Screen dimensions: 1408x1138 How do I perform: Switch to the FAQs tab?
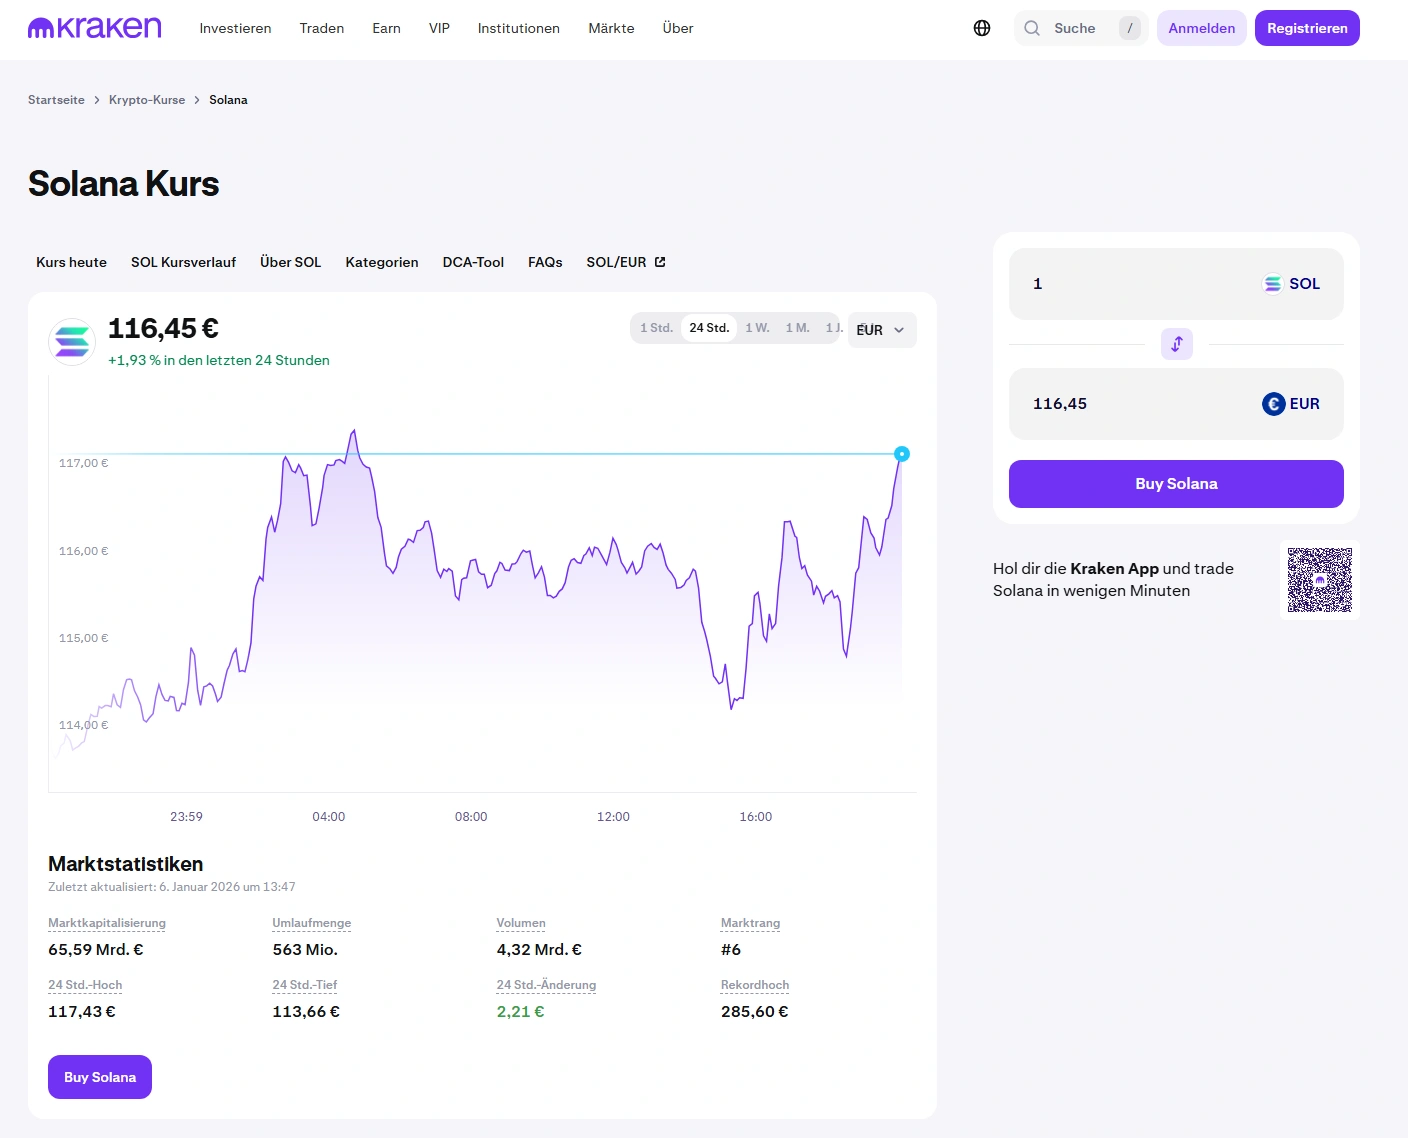click(545, 262)
